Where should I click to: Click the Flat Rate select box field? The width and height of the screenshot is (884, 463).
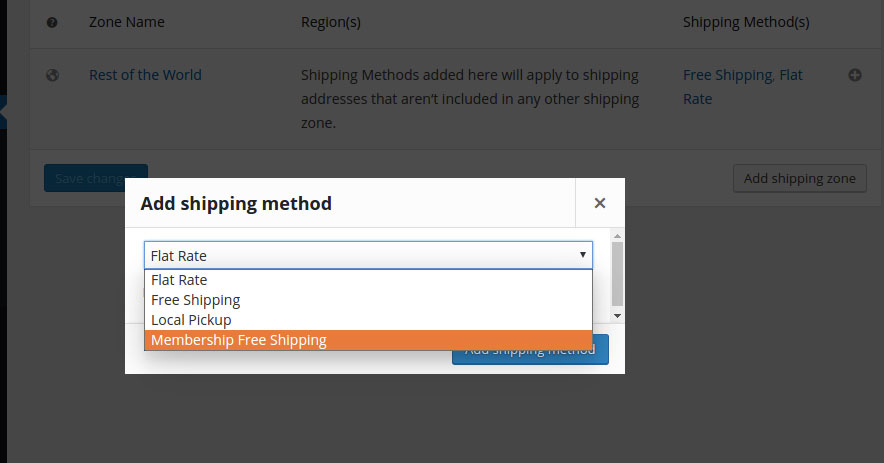[x=368, y=255]
